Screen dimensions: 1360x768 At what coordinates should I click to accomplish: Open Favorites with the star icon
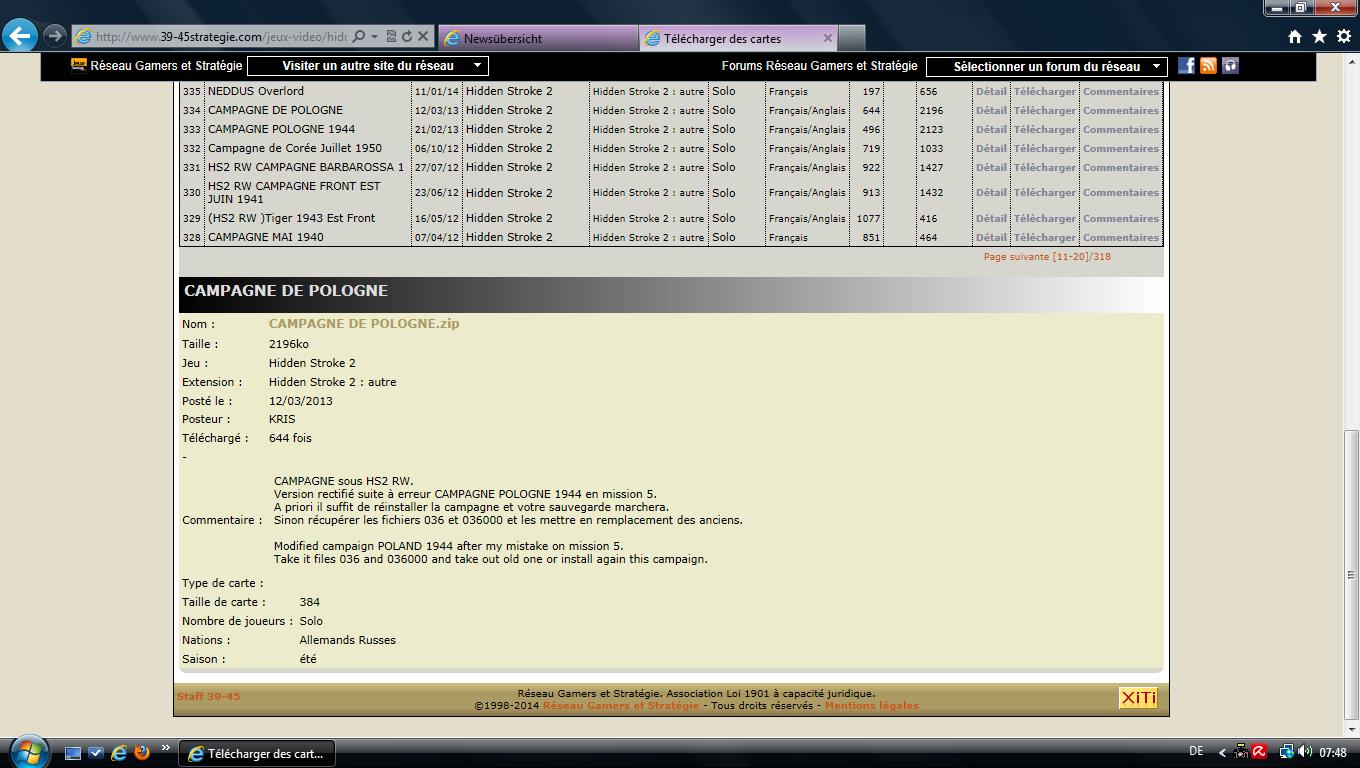[1319, 37]
